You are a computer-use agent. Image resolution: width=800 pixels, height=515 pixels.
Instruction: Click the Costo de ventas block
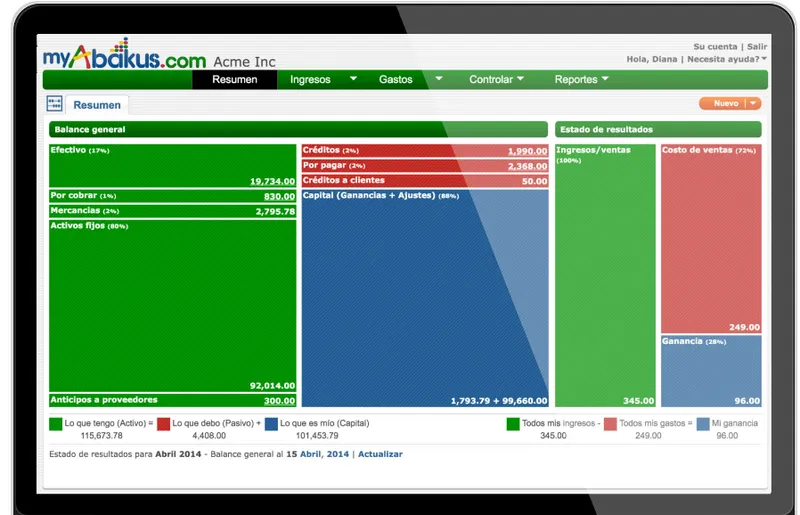point(711,239)
